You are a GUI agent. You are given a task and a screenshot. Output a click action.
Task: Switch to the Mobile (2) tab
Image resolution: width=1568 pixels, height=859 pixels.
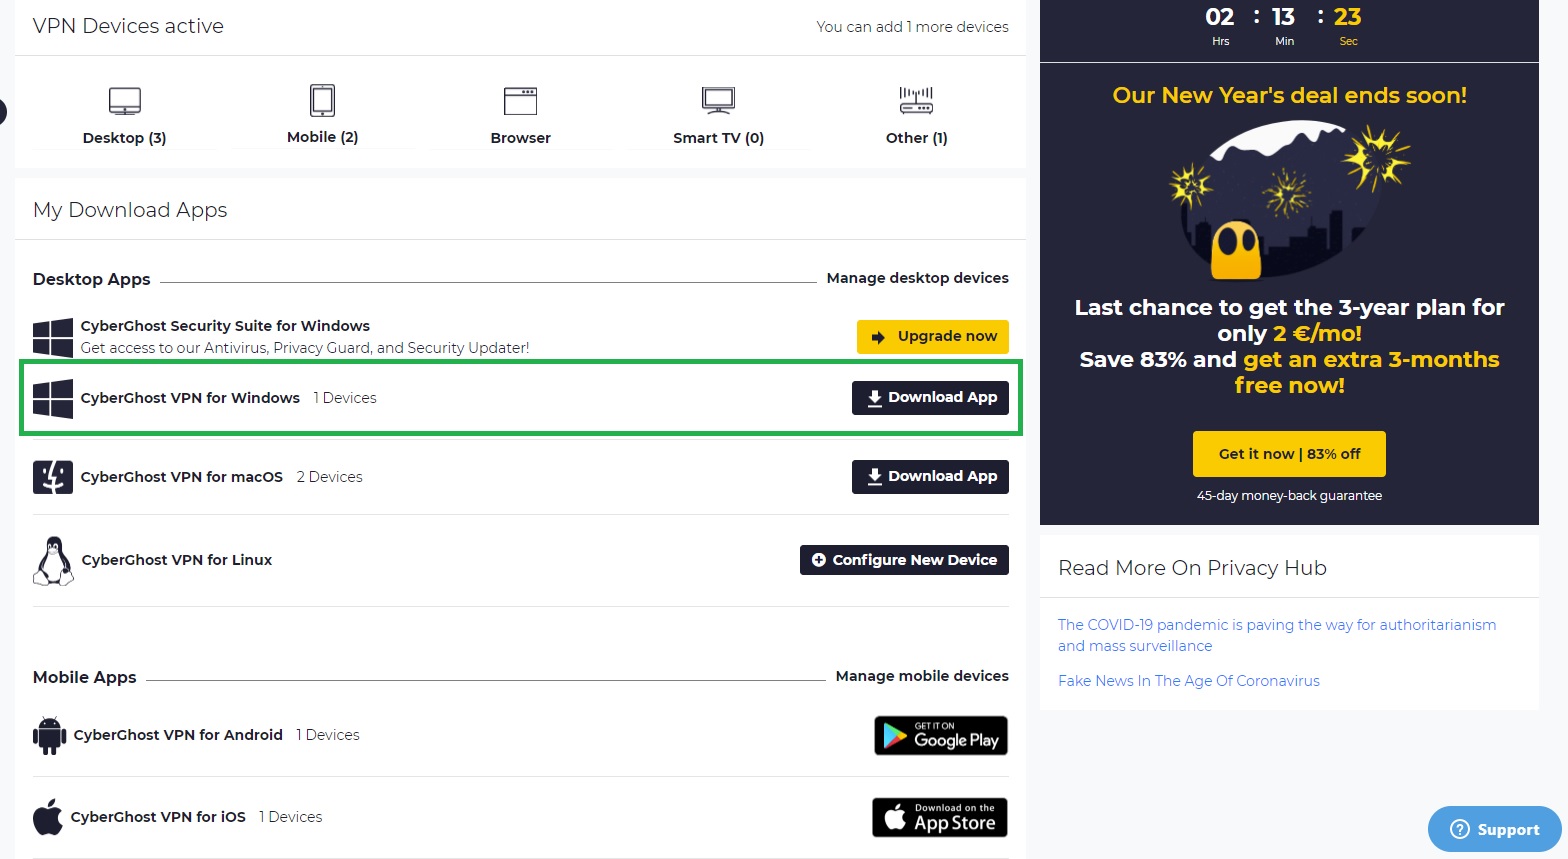(x=322, y=137)
